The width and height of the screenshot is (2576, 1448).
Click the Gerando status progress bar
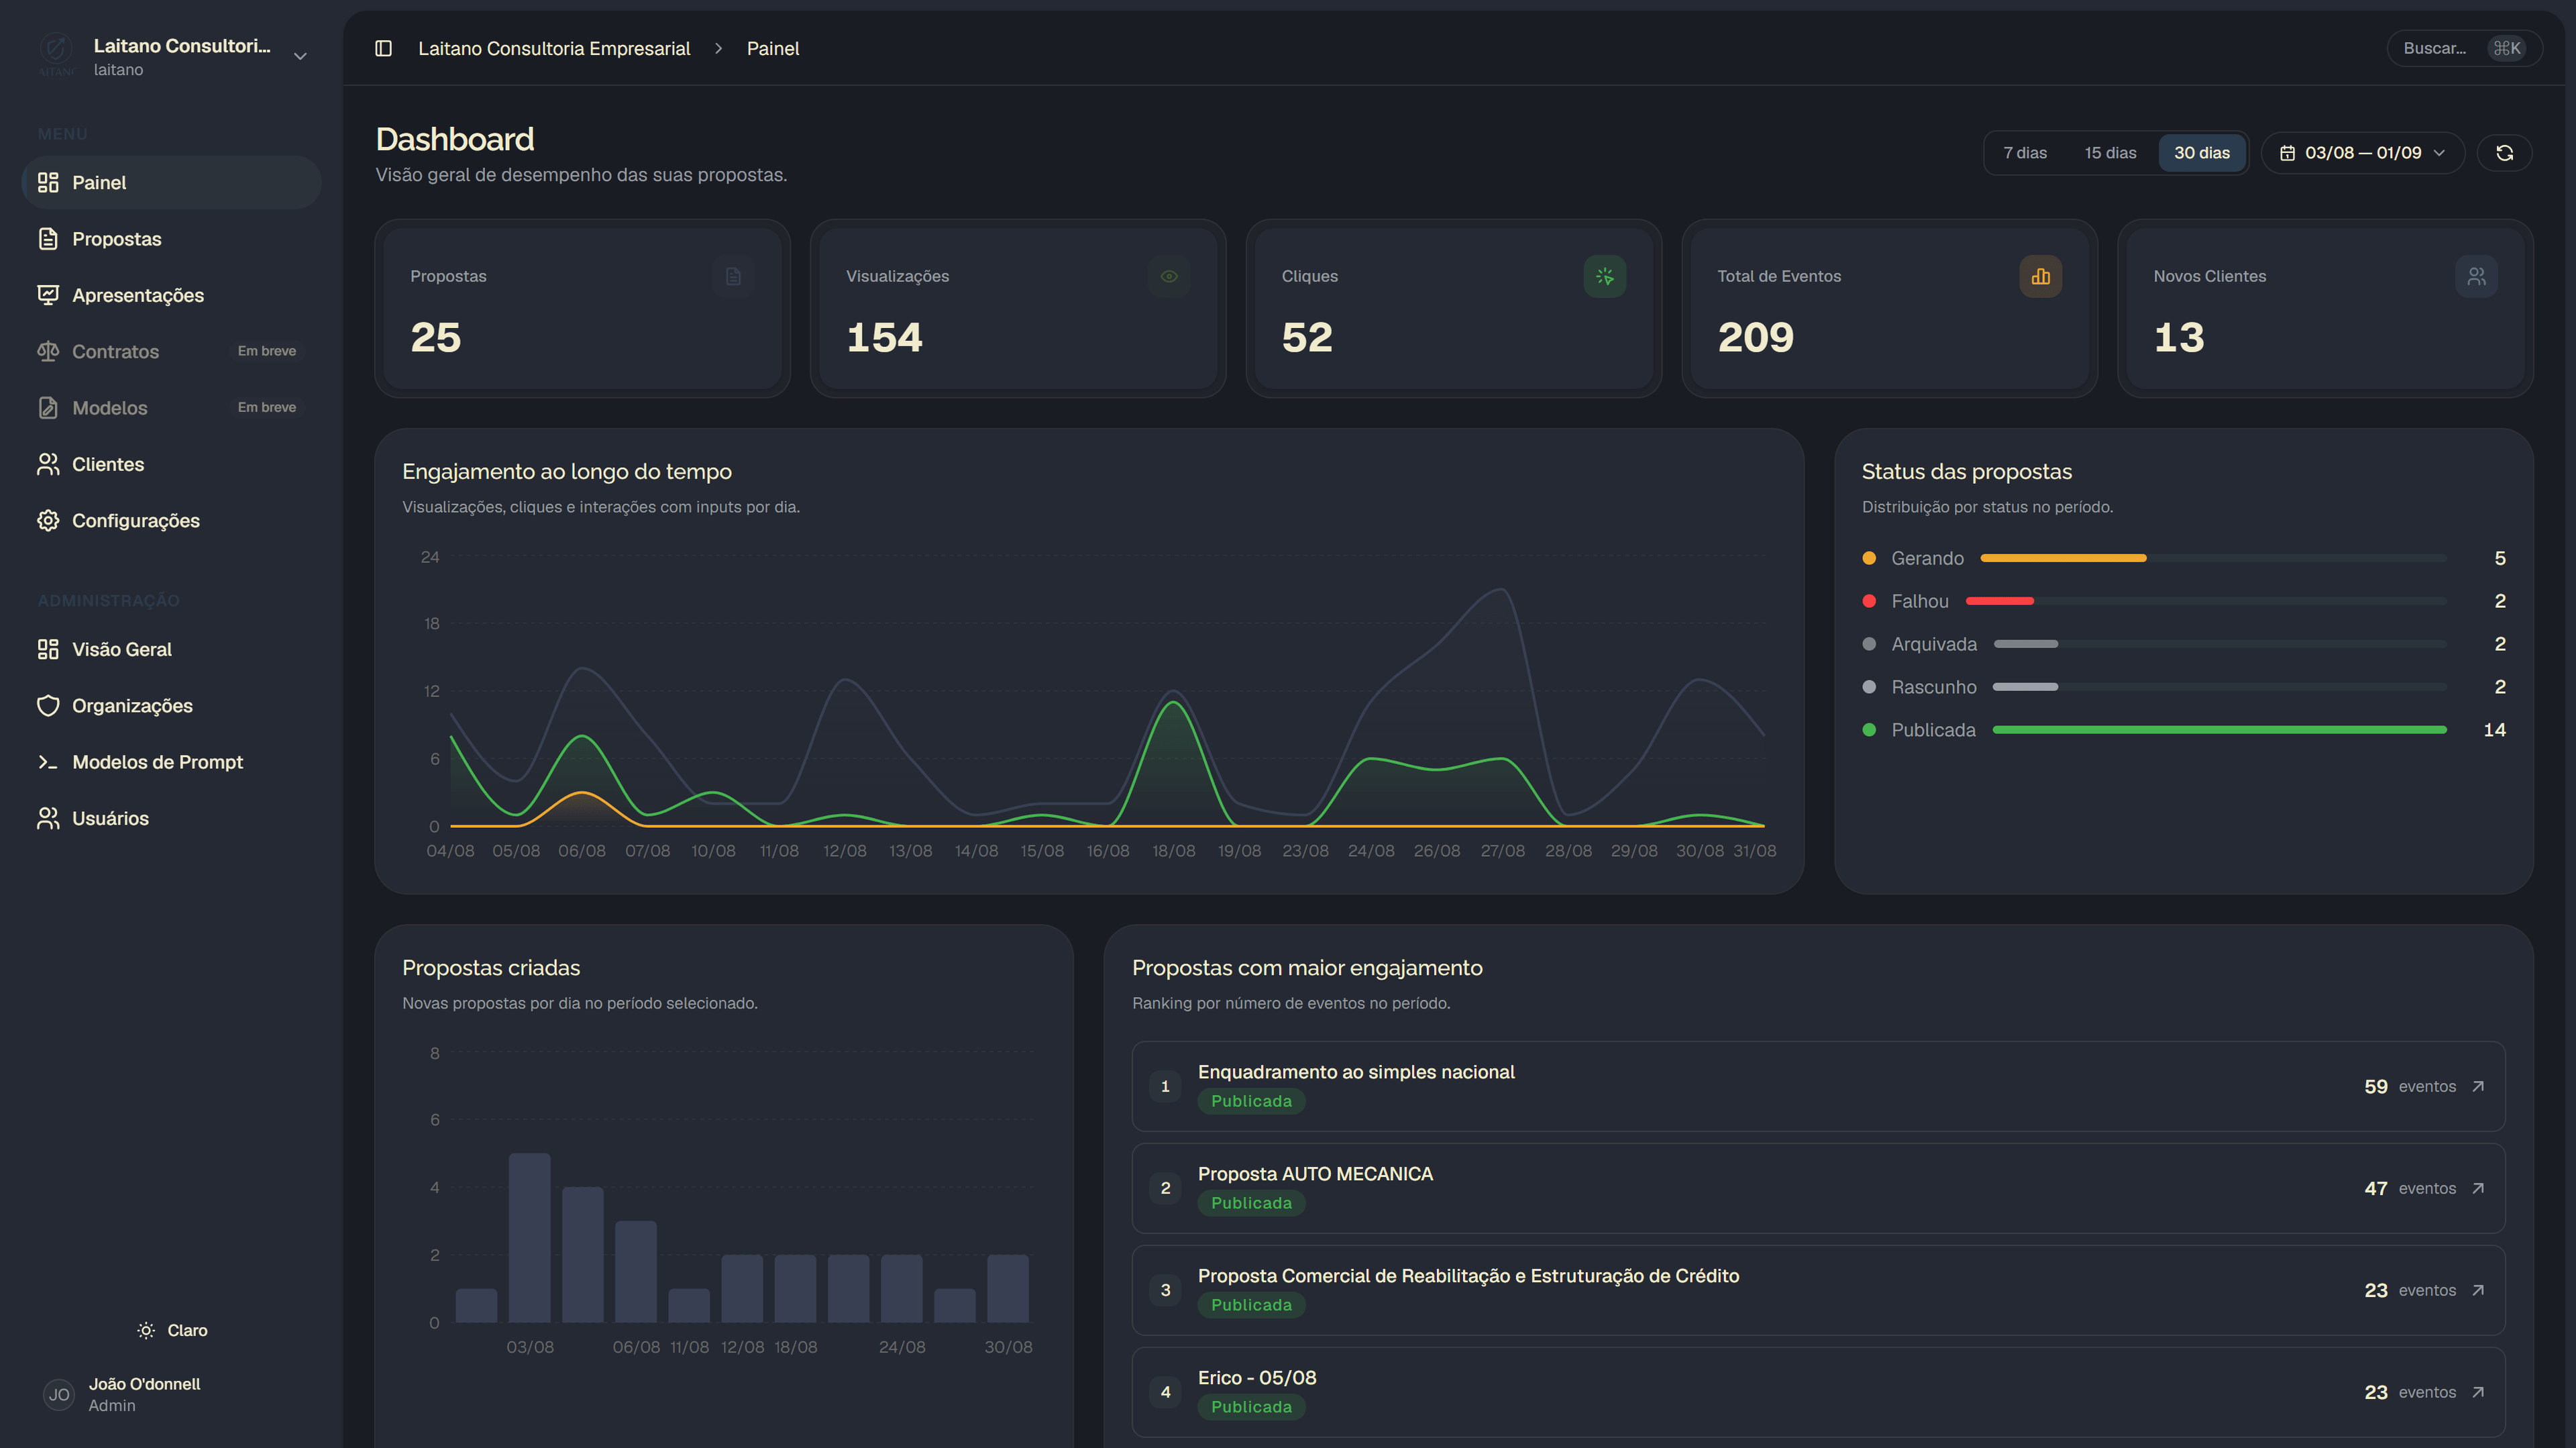(2213, 558)
